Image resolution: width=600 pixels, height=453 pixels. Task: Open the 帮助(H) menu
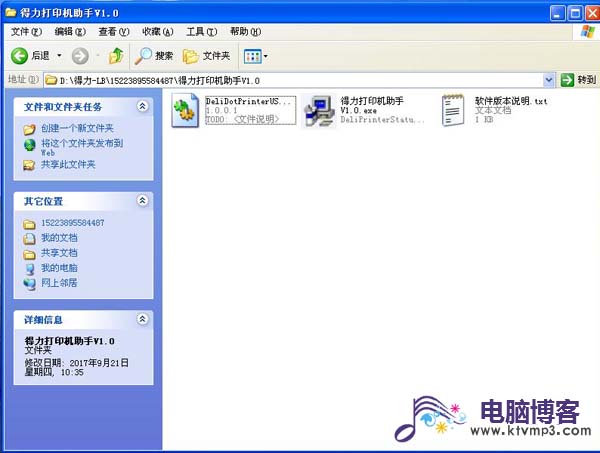245,31
